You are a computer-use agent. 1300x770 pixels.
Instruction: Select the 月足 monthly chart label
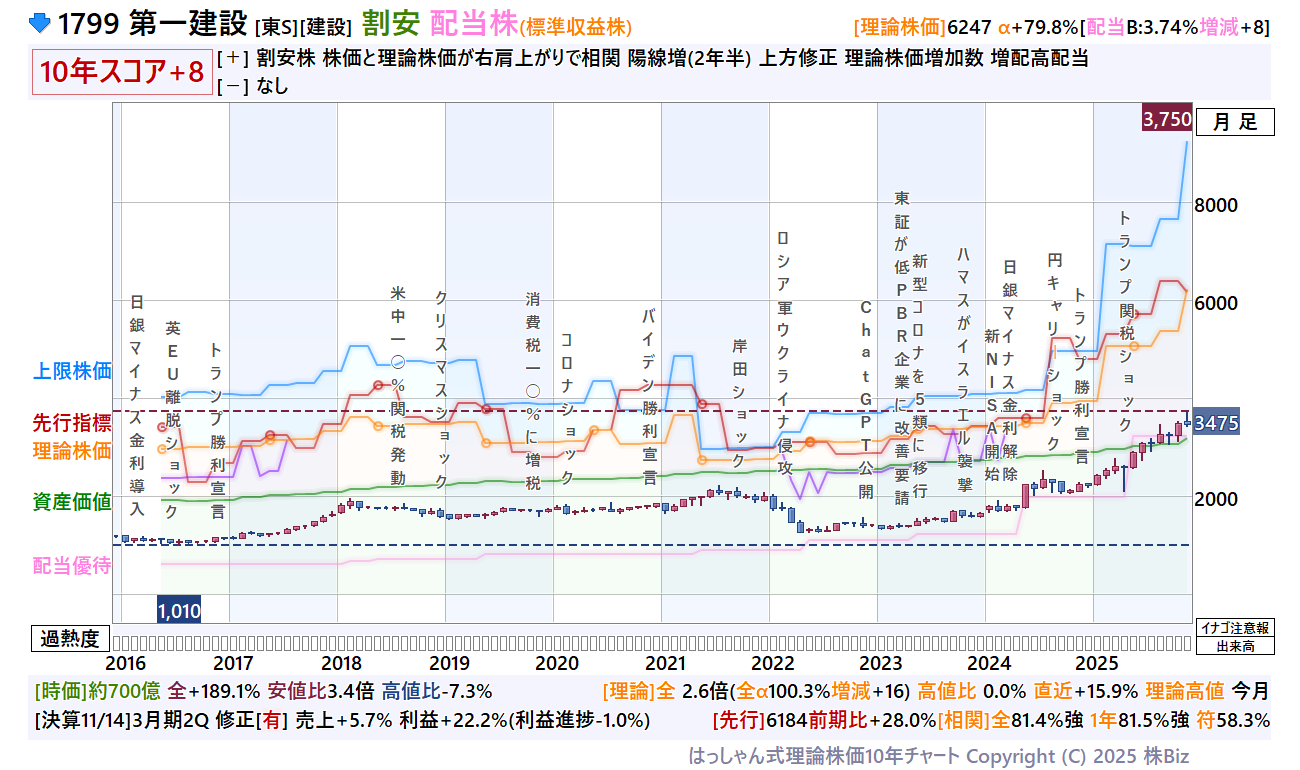1234,122
